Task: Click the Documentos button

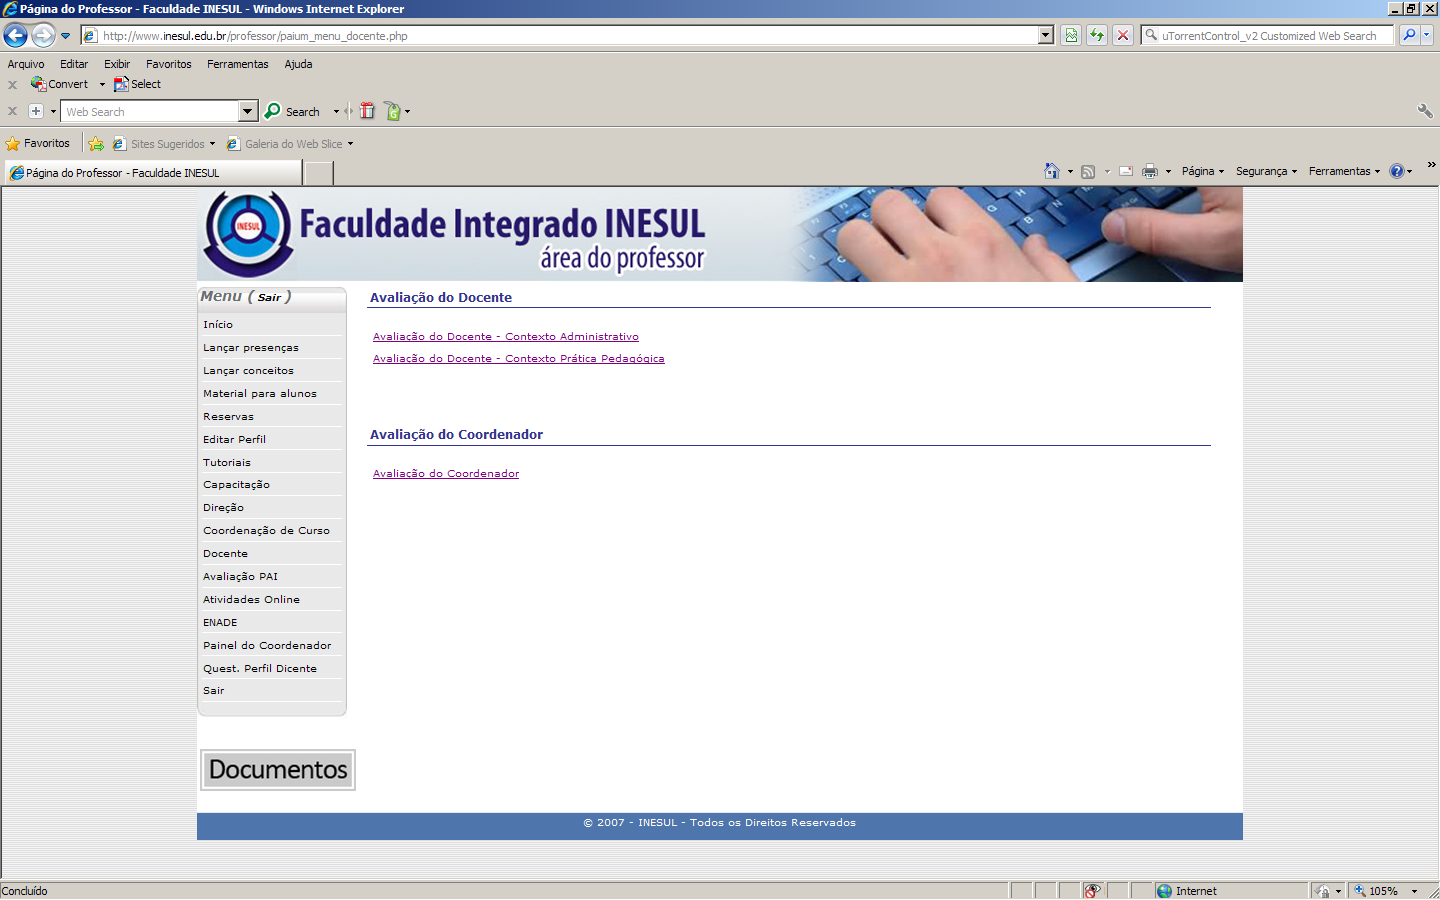Action: (x=278, y=770)
